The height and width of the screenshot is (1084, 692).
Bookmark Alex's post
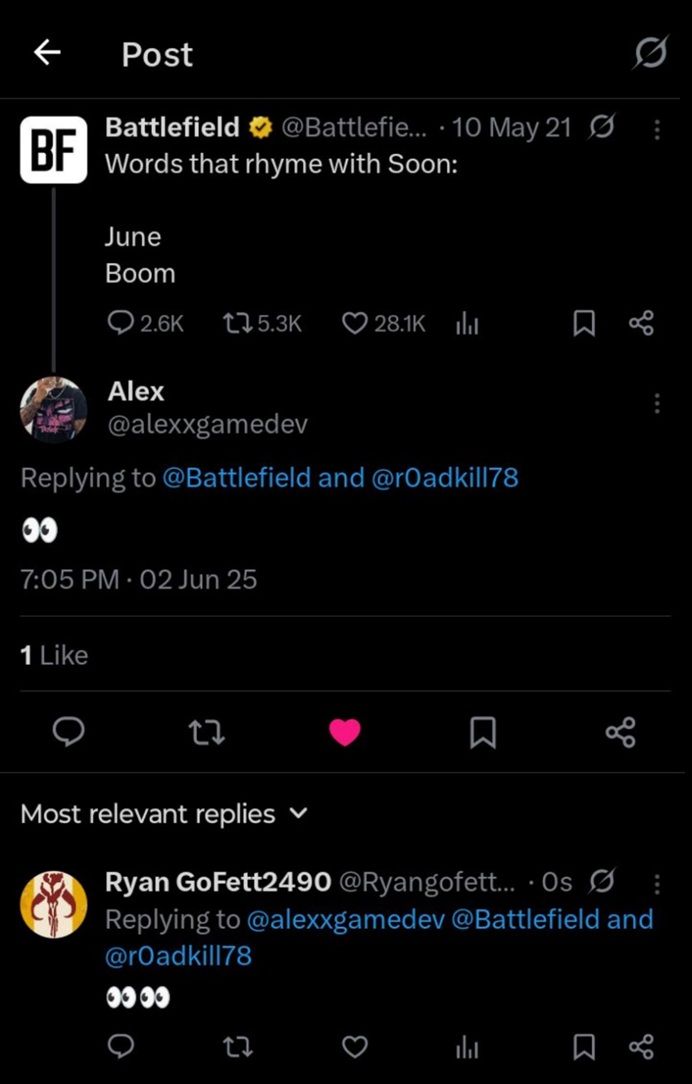483,734
